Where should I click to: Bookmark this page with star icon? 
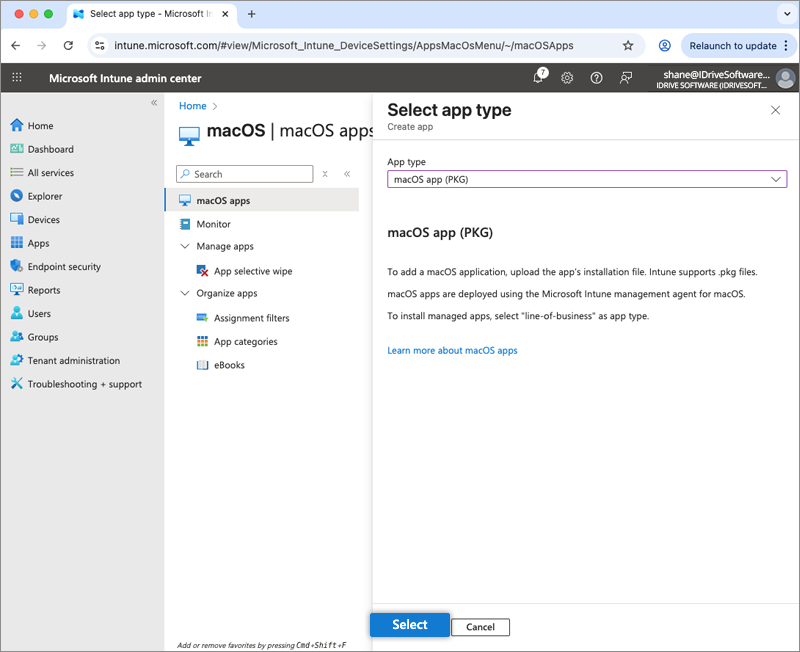click(628, 46)
